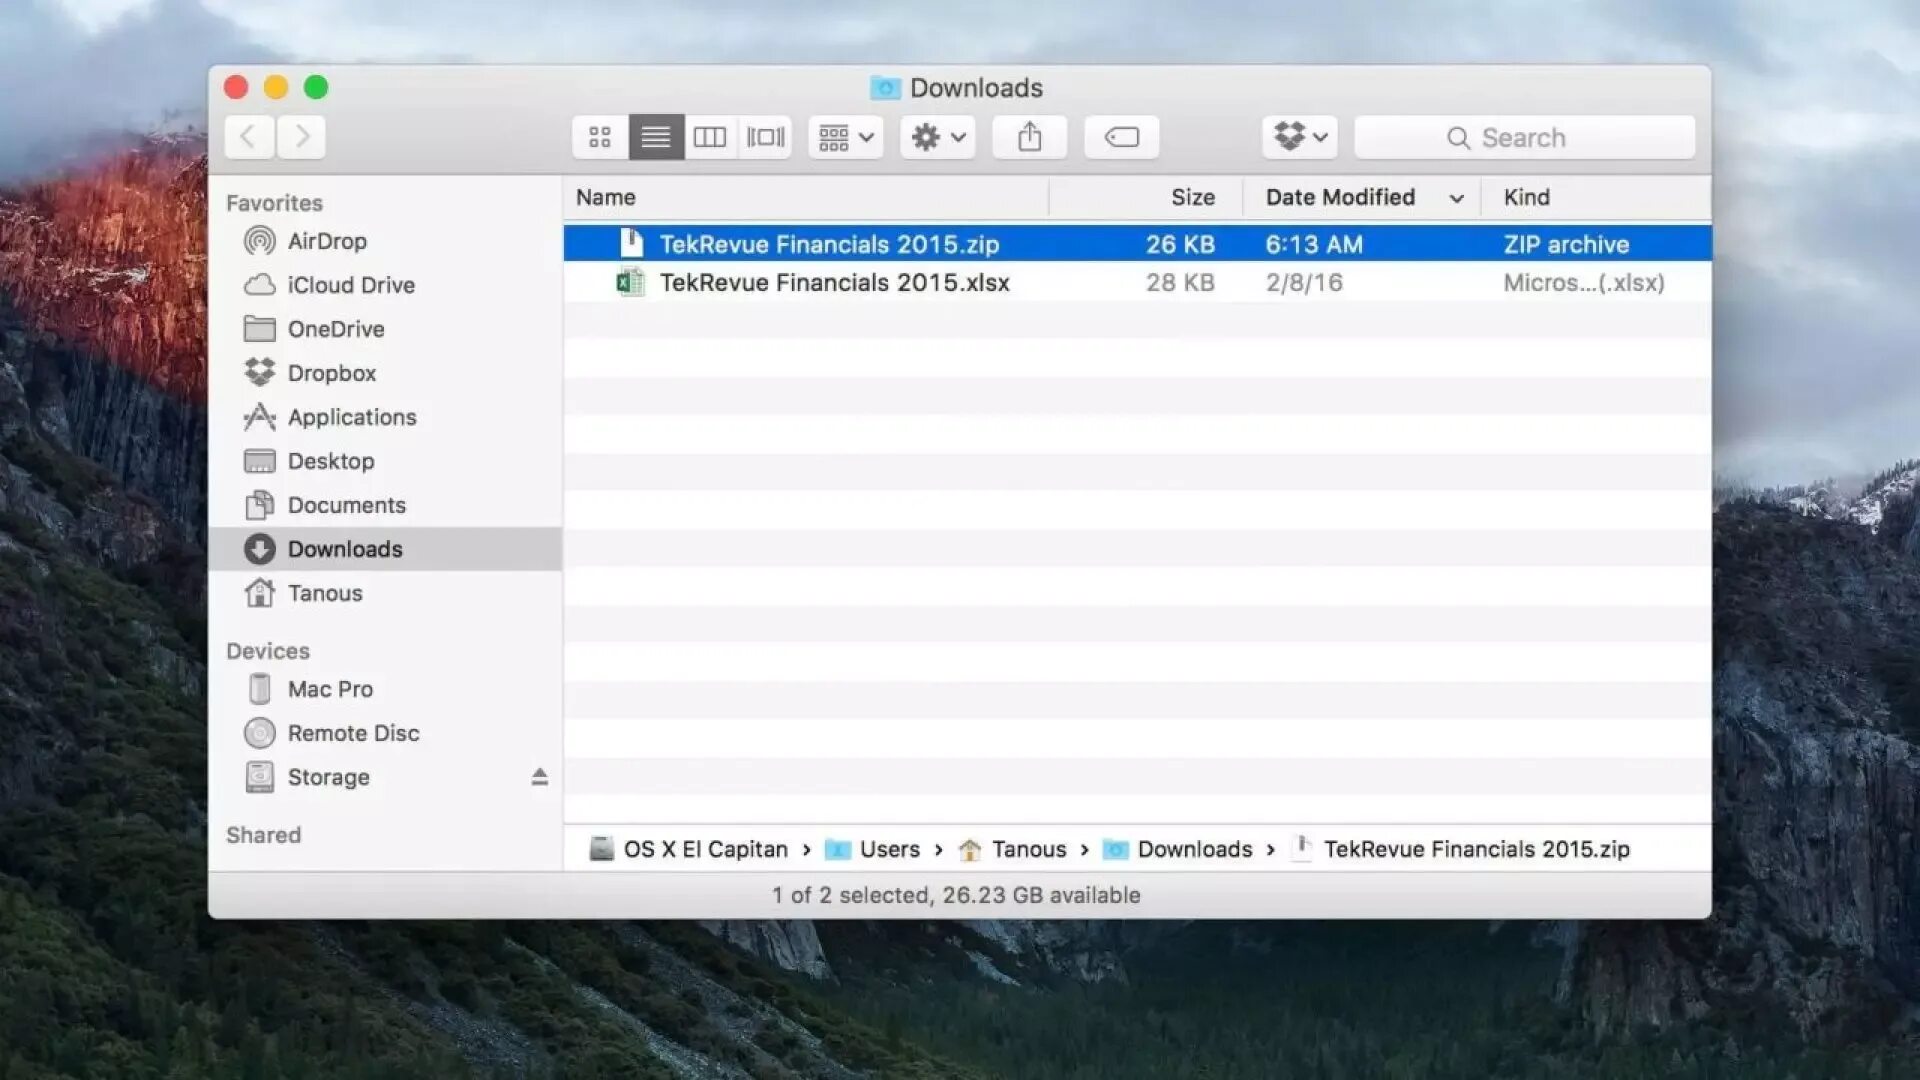Switch to Cover Flow view
Screen dimensions: 1920x1080
tap(766, 137)
